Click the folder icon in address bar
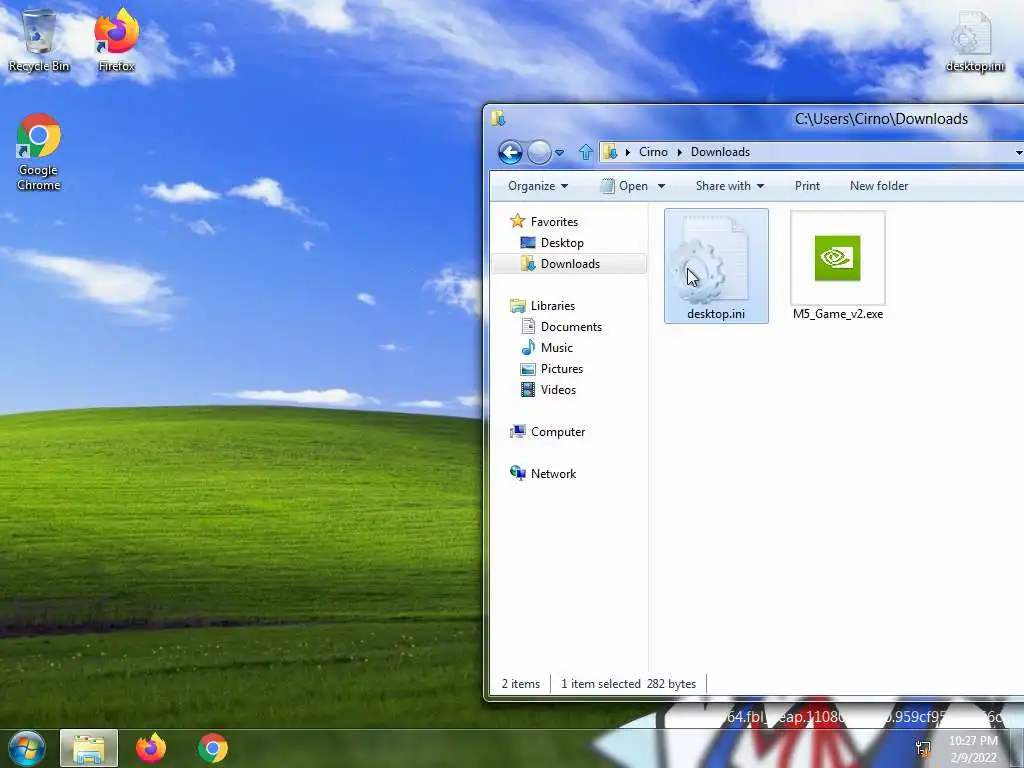 [610, 152]
